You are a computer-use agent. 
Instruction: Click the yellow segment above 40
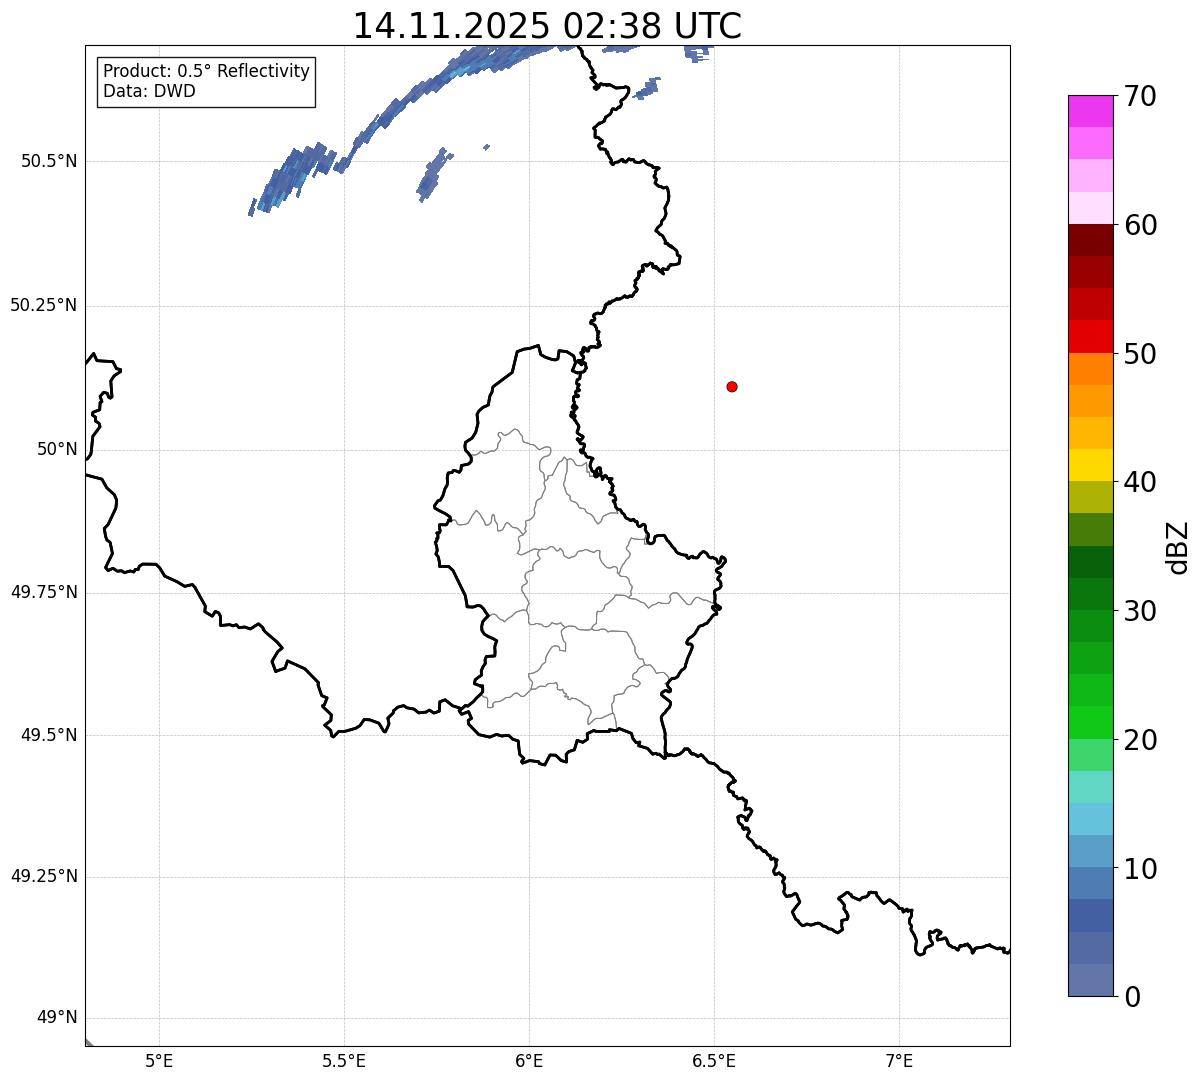[x=1090, y=465]
